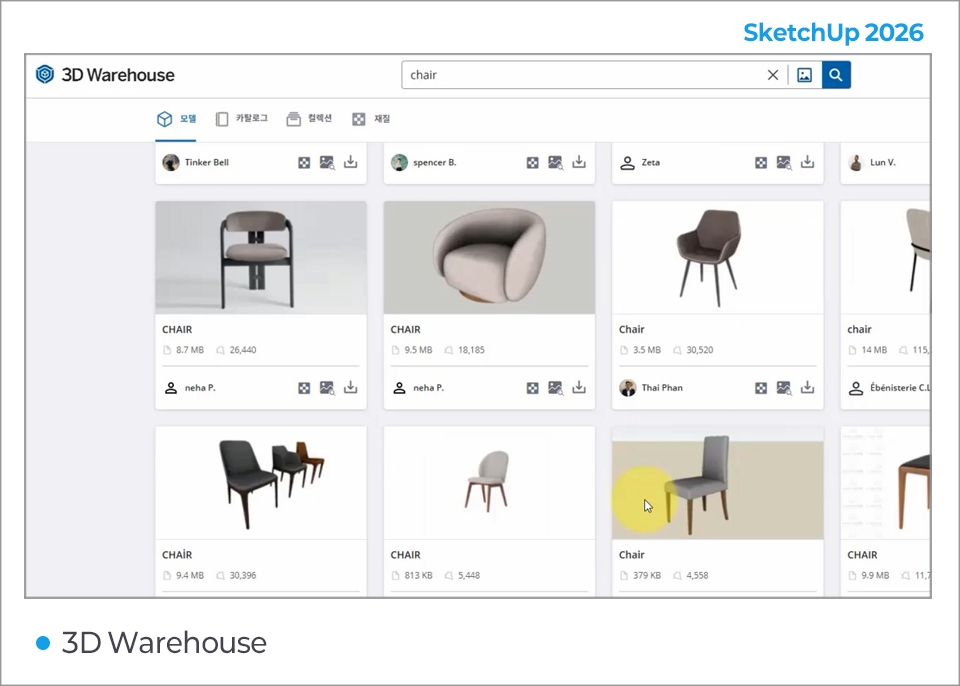Download the spencer B. model
960x686 pixels.
[579, 162]
